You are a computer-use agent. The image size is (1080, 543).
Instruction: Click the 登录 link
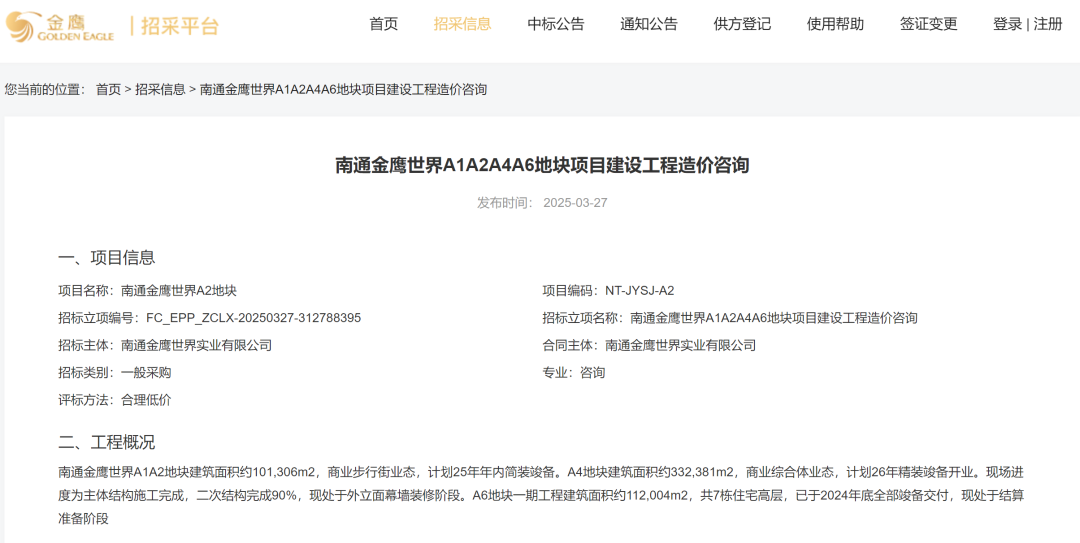1007,24
